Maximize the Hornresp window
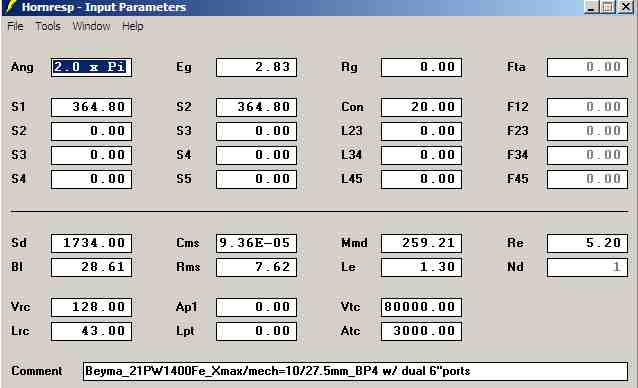Viewport: 638px width, 388px height. [607, 7]
